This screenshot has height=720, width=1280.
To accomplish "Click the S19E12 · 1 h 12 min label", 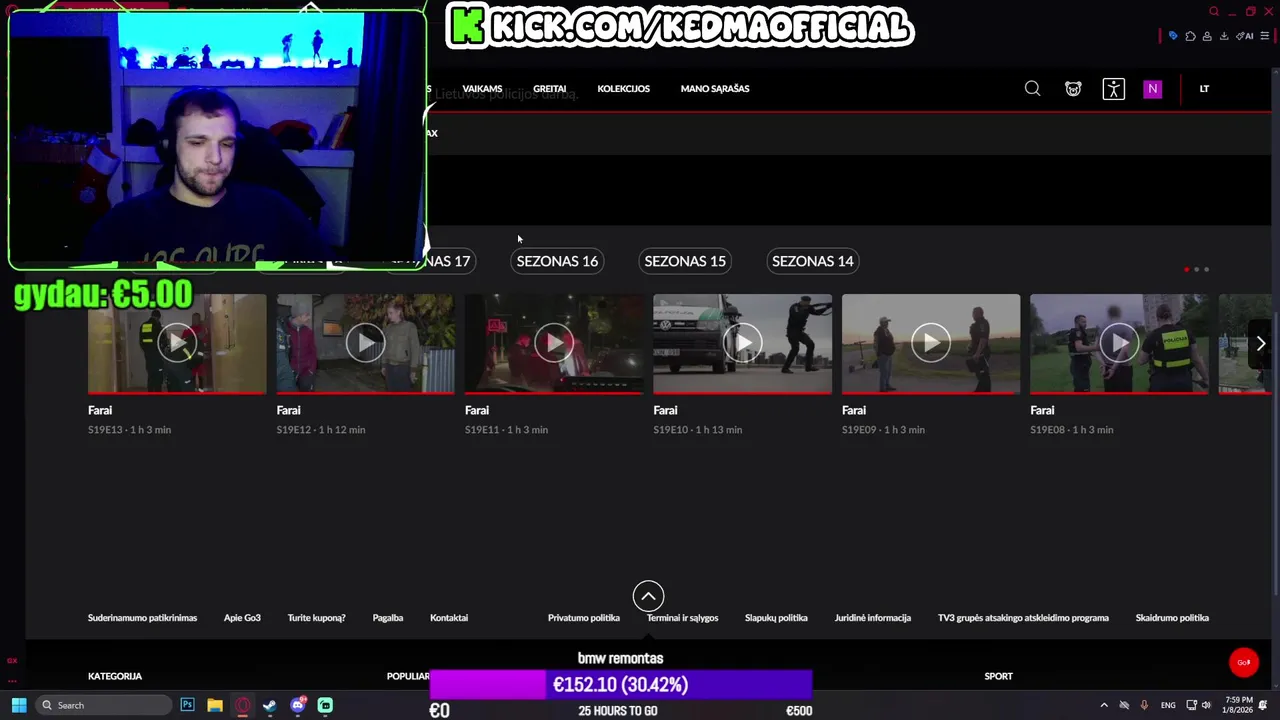I will (x=321, y=430).
